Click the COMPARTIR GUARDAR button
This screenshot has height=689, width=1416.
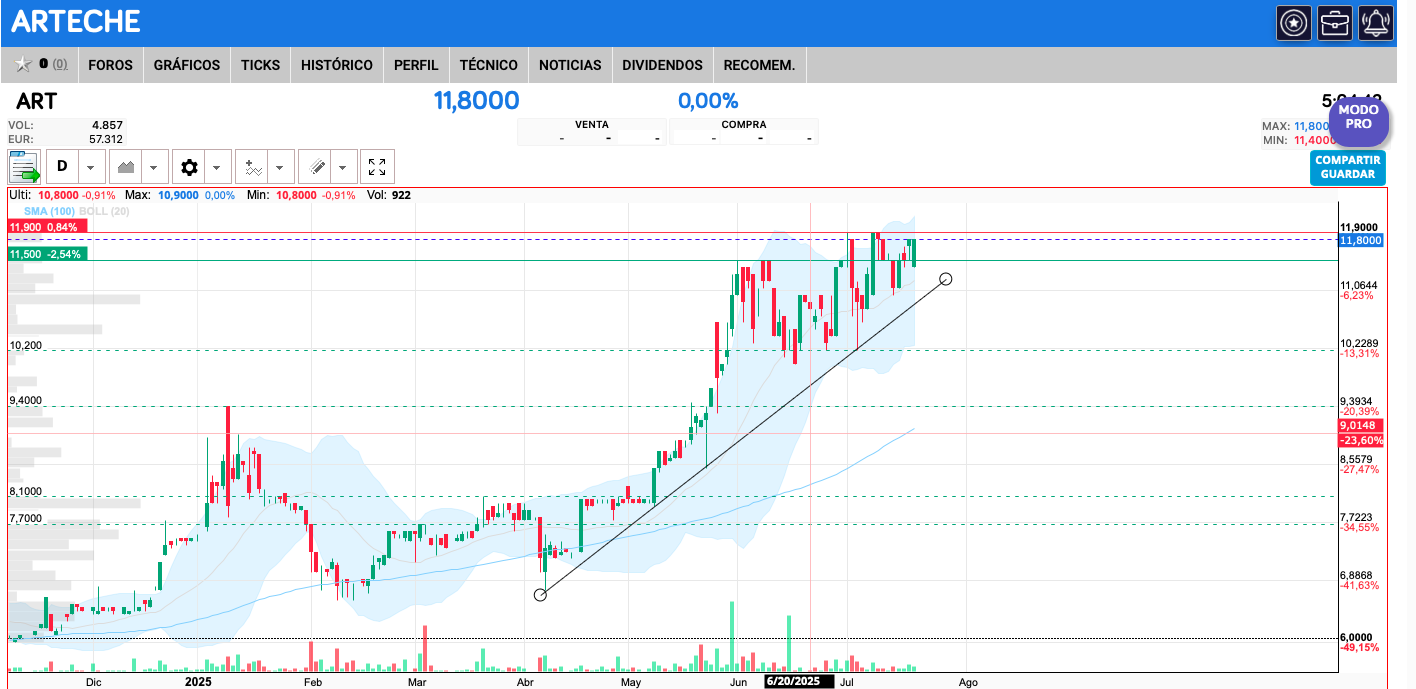pos(1348,167)
